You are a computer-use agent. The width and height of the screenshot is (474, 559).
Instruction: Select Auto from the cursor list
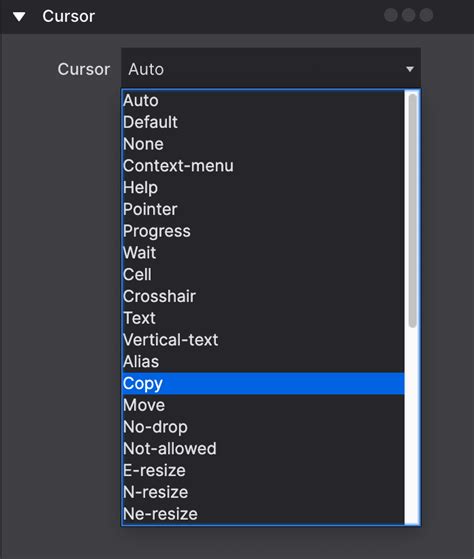pos(263,101)
